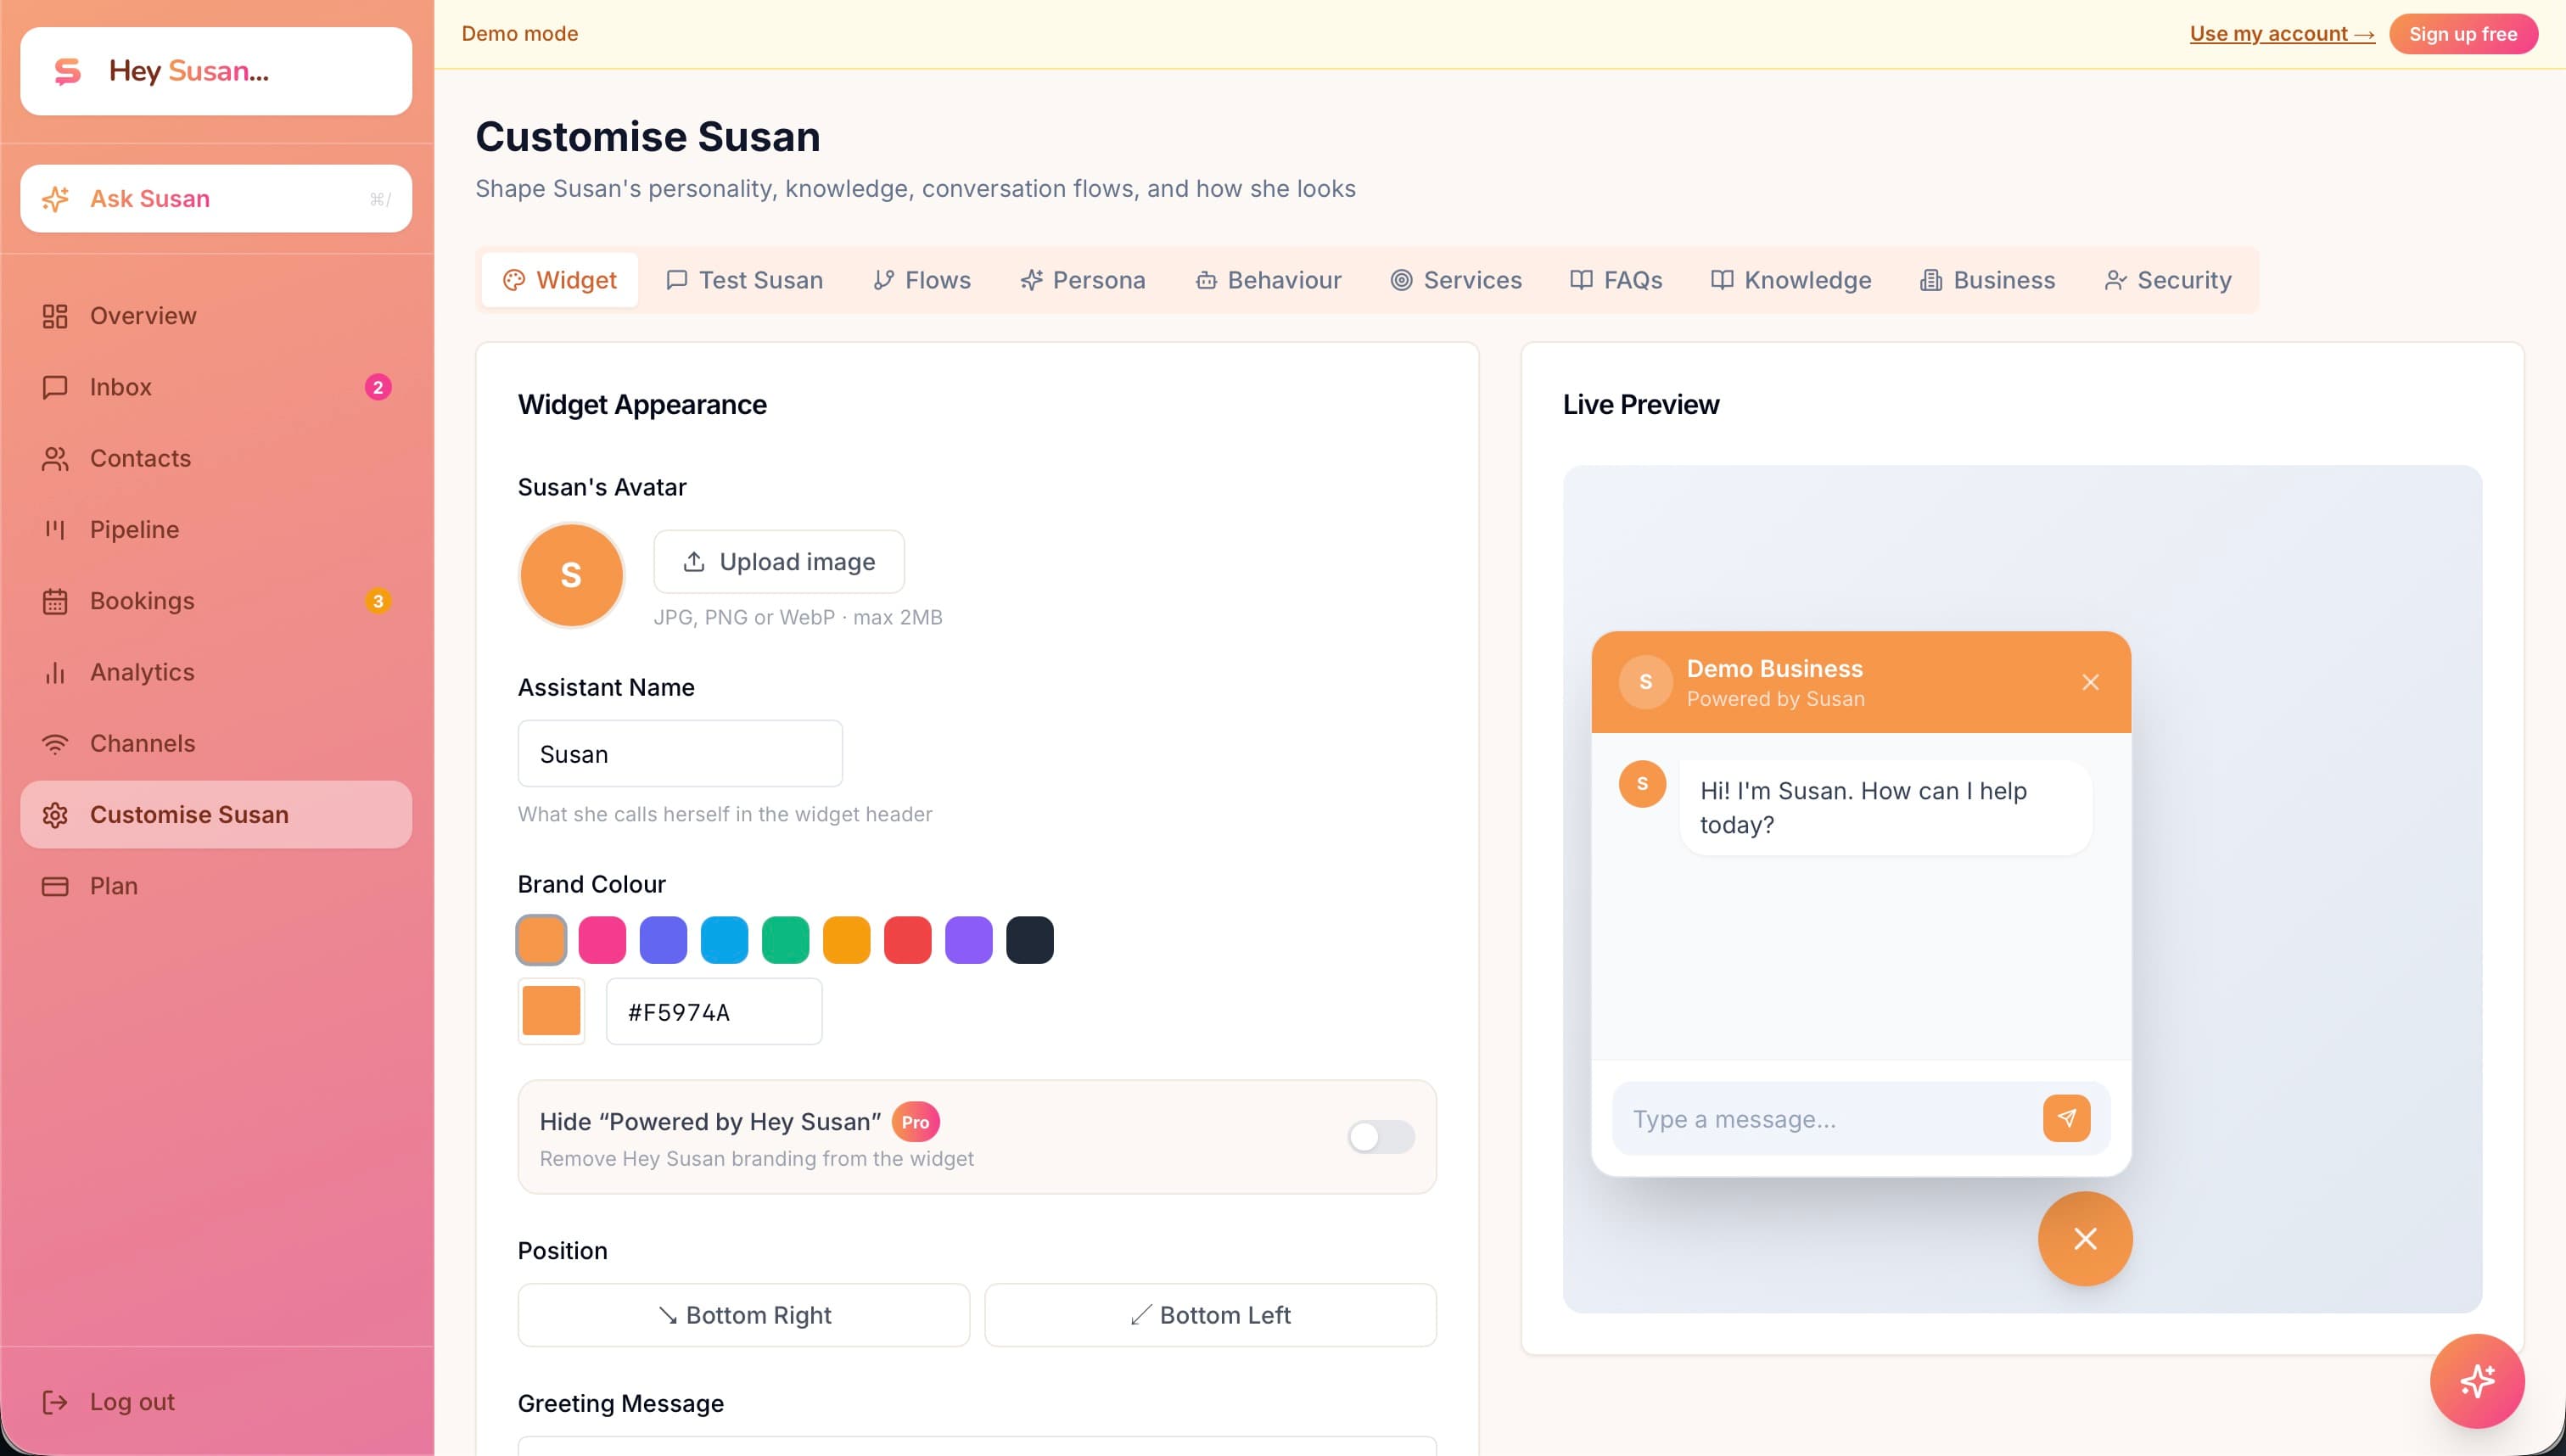Open the Services tab
This screenshot has height=1456, width=2566.
pos(1456,280)
